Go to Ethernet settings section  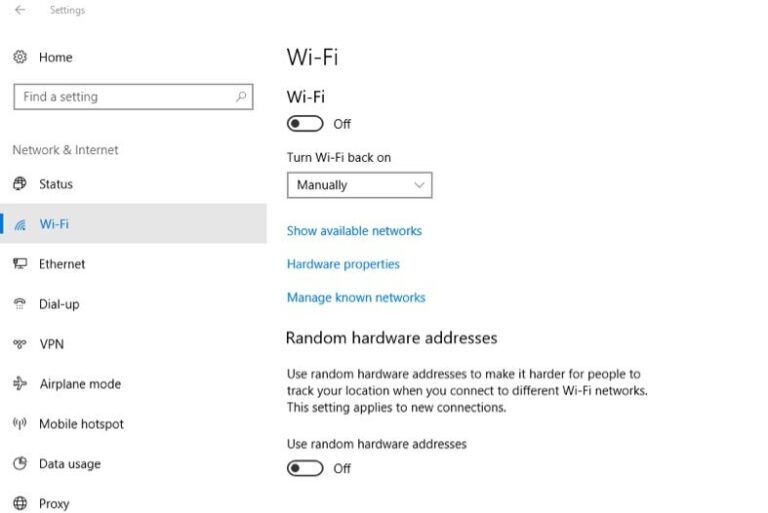tap(62, 264)
